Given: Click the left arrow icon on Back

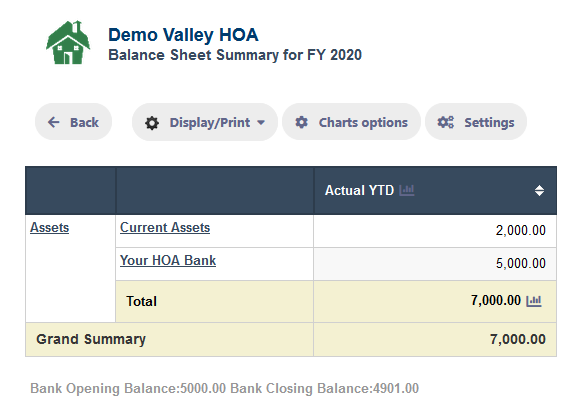Looking at the screenshot, I should 54,122.
